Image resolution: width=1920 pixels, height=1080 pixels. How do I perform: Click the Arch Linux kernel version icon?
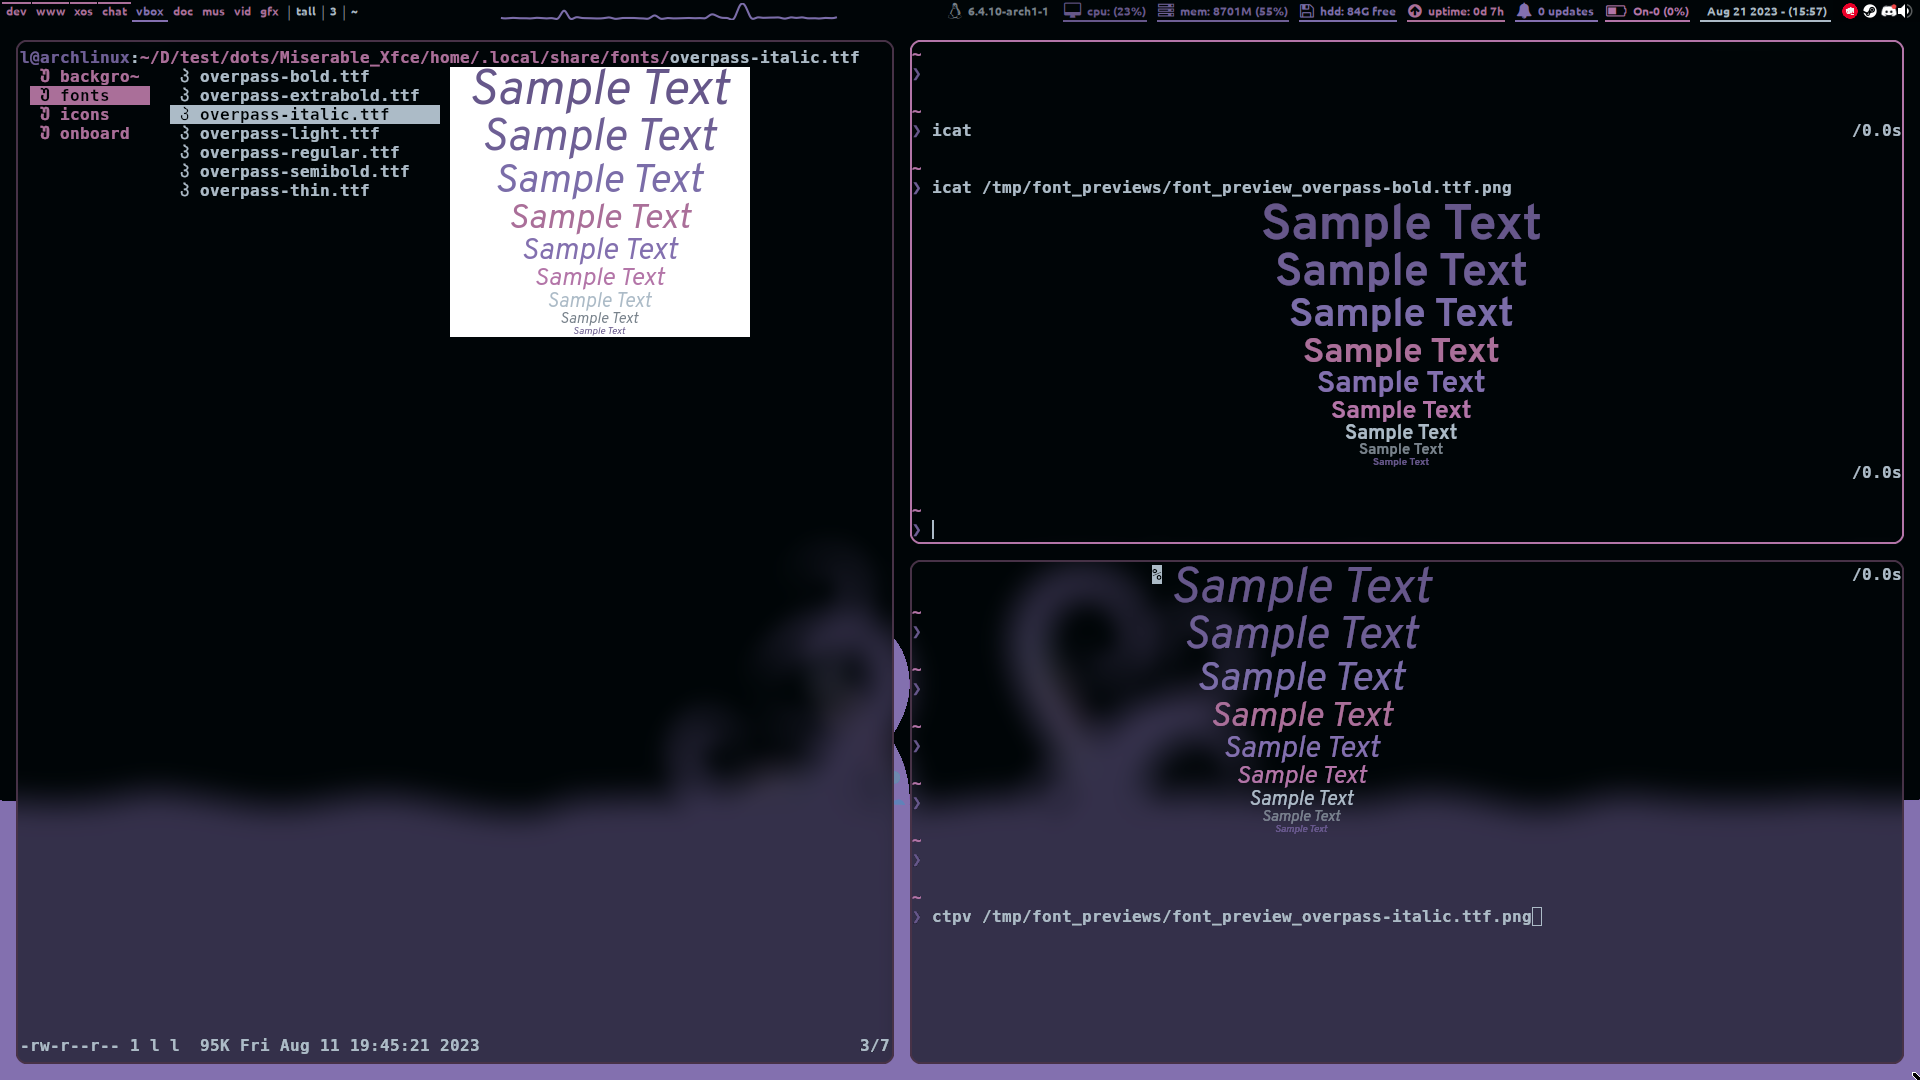click(x=953, y=11)
